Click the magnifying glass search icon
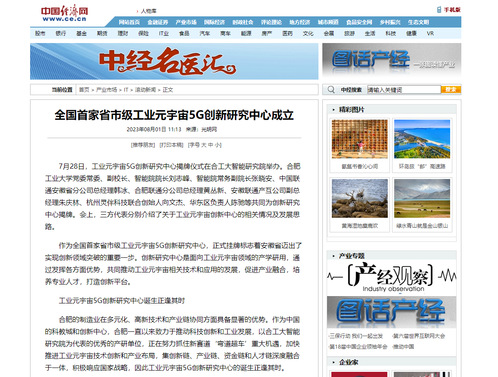 coord(331,90)
